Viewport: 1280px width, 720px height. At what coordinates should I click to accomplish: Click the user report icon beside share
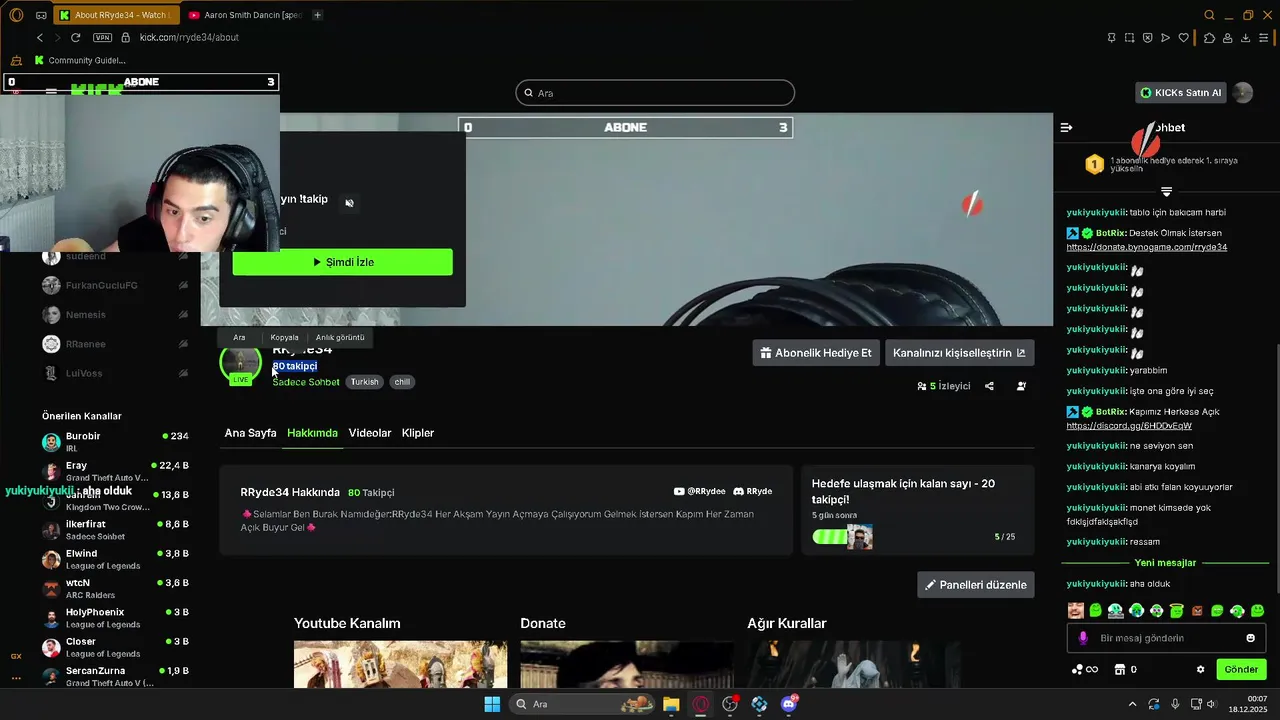[1021, 386]
